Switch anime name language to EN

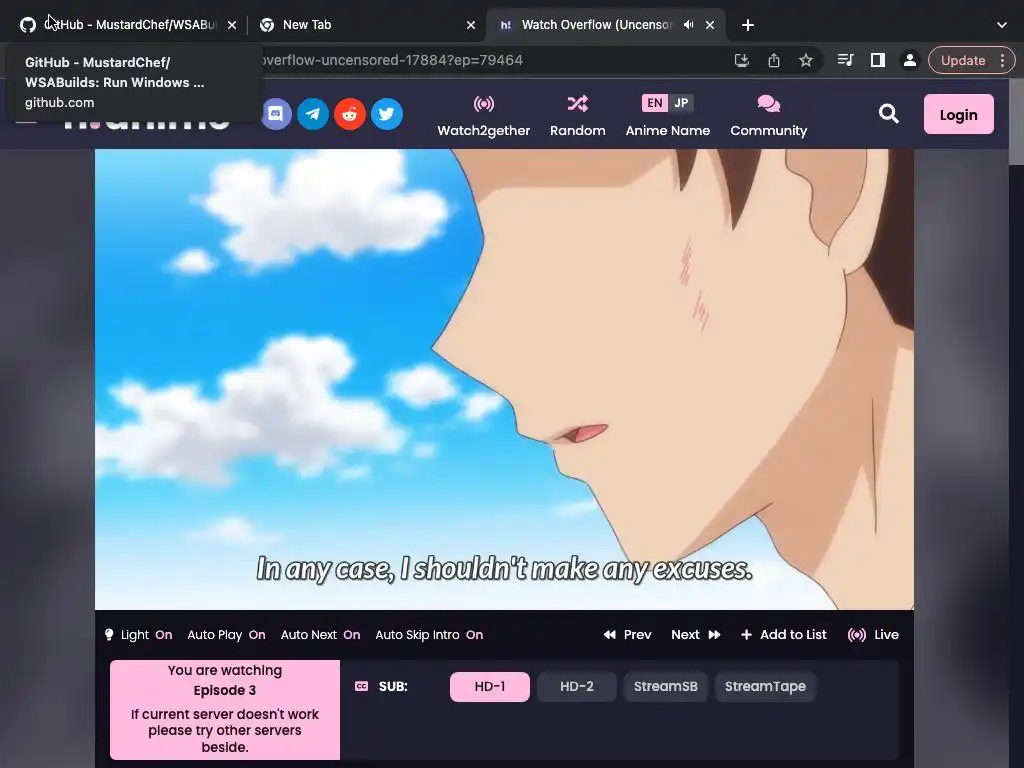tap(654, 103)
